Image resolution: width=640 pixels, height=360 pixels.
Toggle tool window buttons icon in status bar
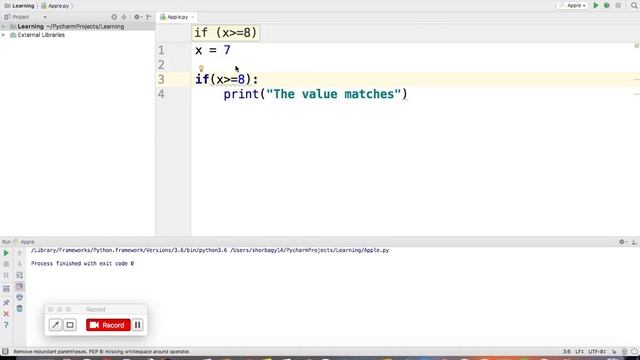(5, 351)
